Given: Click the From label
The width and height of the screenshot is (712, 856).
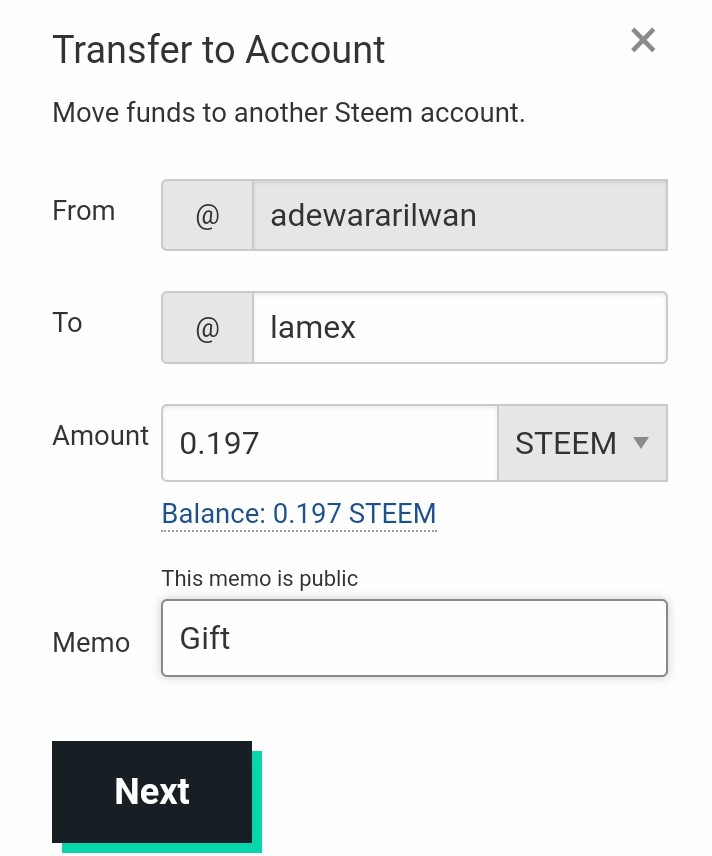Looking at the screenshot, I should coord(84,211).
